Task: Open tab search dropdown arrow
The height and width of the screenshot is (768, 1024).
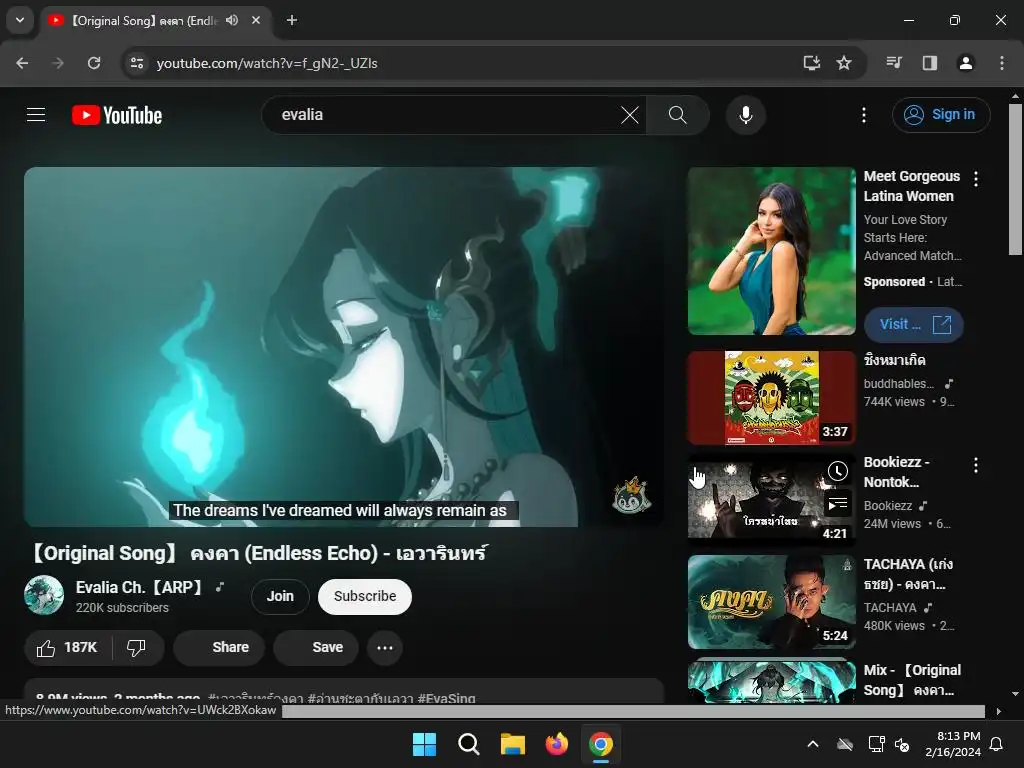Action: (x=20, y=20)
